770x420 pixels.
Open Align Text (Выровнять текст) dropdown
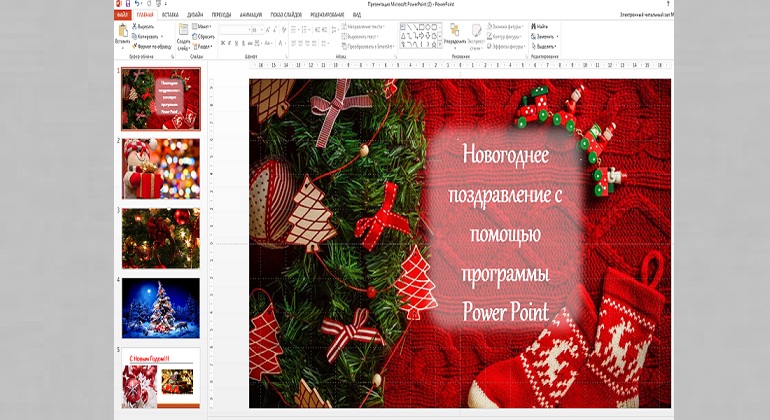(x=360, y=37)
